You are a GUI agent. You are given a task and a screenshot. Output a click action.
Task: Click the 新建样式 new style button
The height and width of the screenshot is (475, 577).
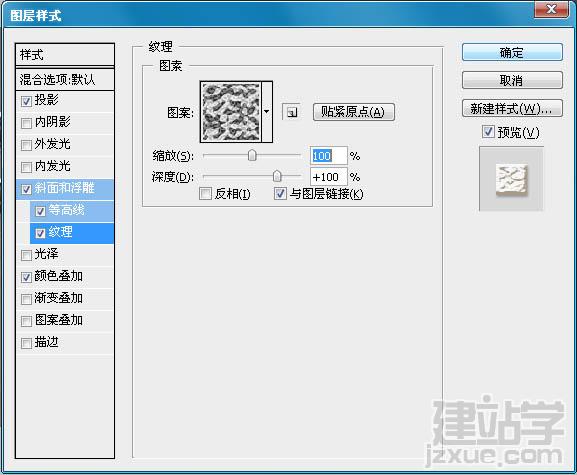click(x=512, y=108)
